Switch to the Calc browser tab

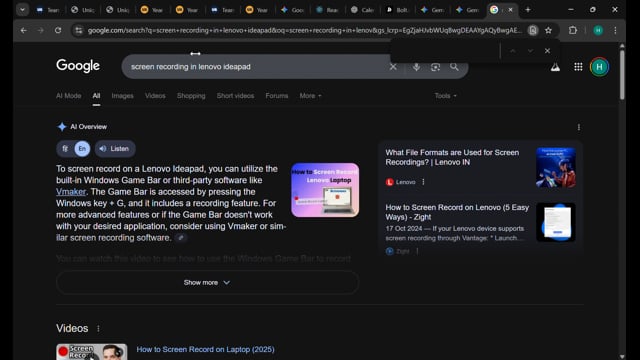[362, 10]
